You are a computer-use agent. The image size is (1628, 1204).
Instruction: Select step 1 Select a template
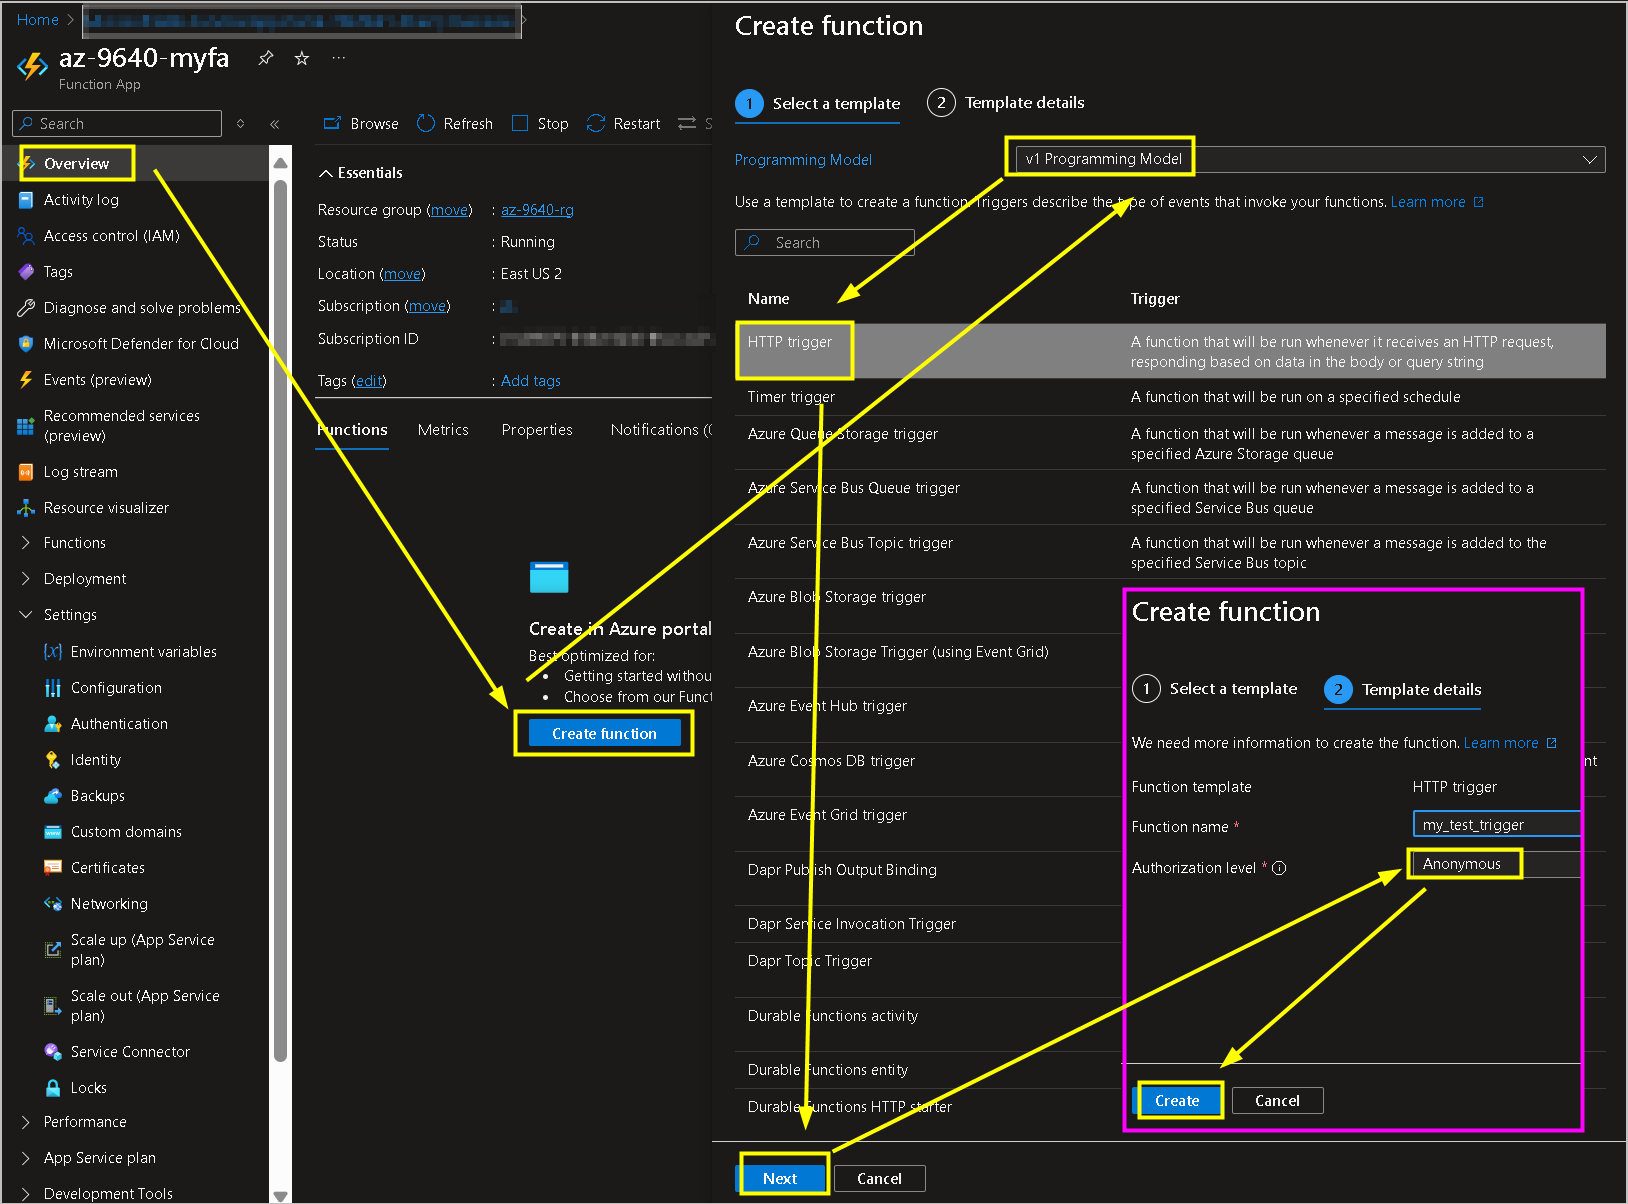(x=817, y=103)
